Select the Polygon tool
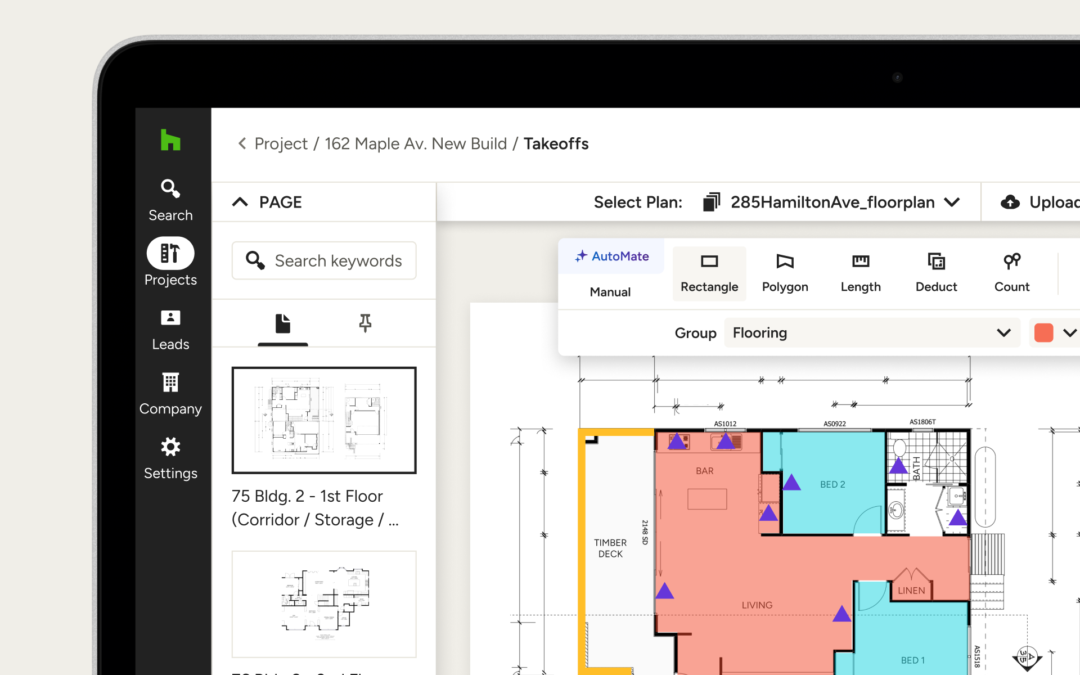This screenshot has height=675, width=1080. (785, 273)
